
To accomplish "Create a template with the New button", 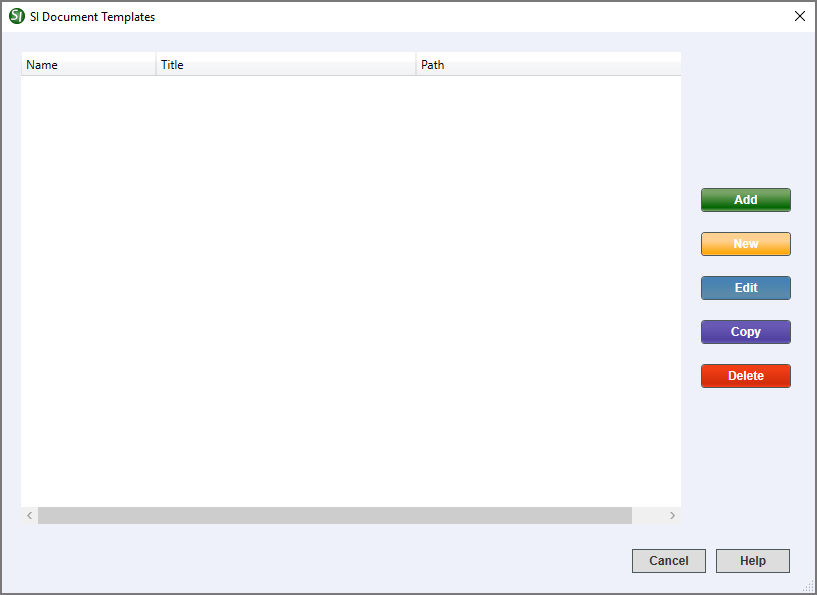I will coord(746,244).
